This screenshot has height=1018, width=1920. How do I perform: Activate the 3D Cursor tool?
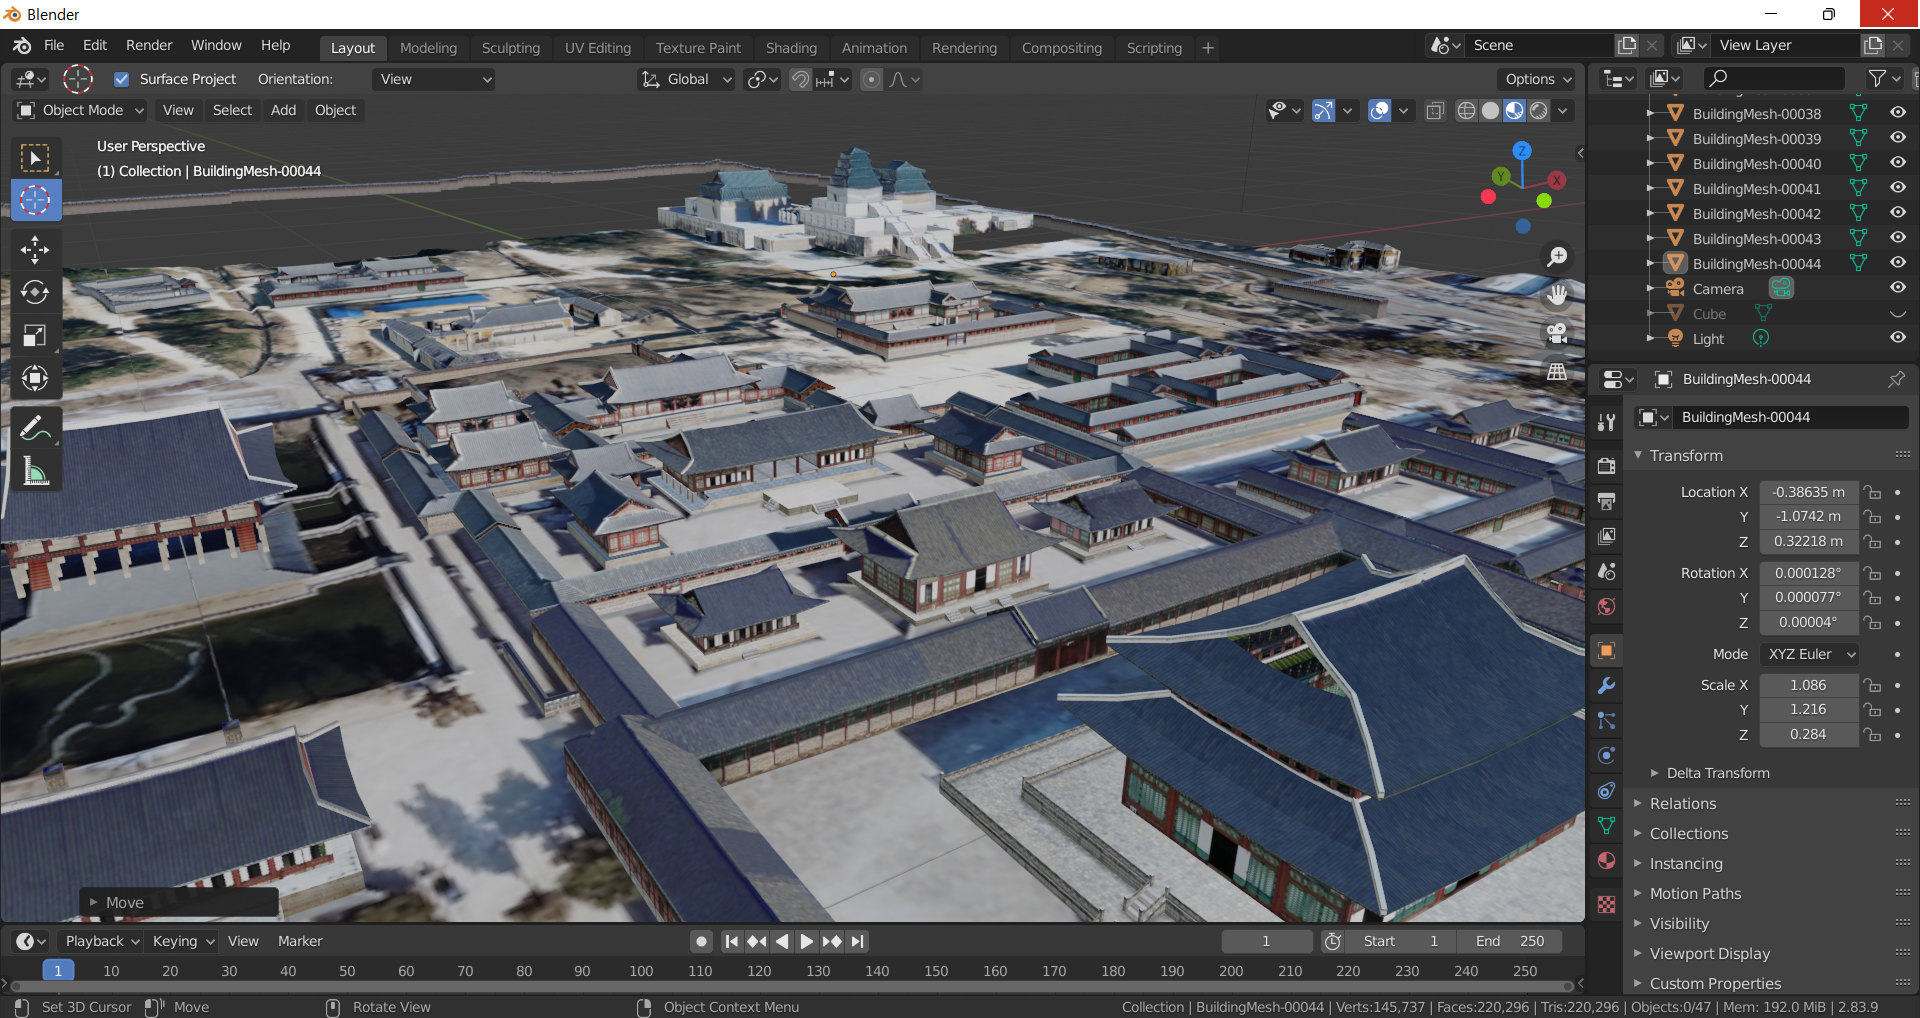(35, 200)
